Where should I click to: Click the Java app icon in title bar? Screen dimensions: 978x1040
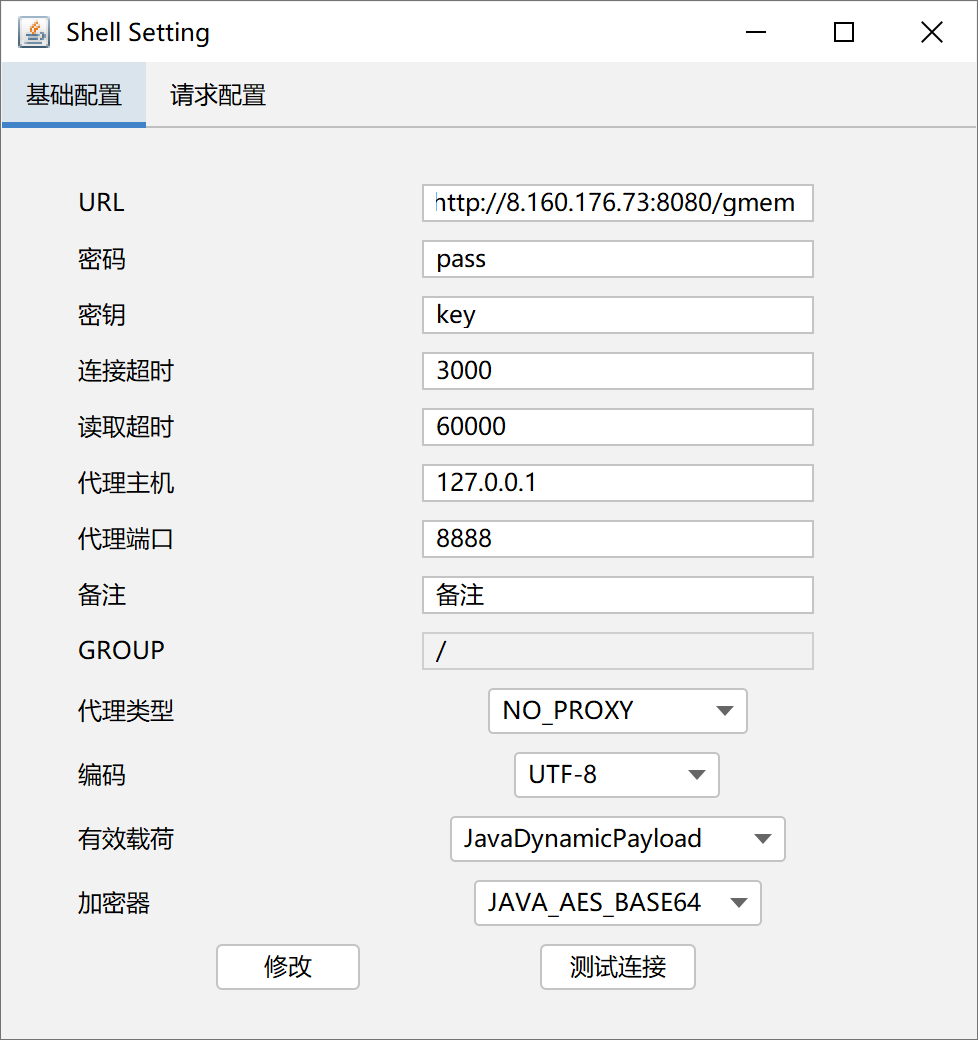click(x=34, y=32)
